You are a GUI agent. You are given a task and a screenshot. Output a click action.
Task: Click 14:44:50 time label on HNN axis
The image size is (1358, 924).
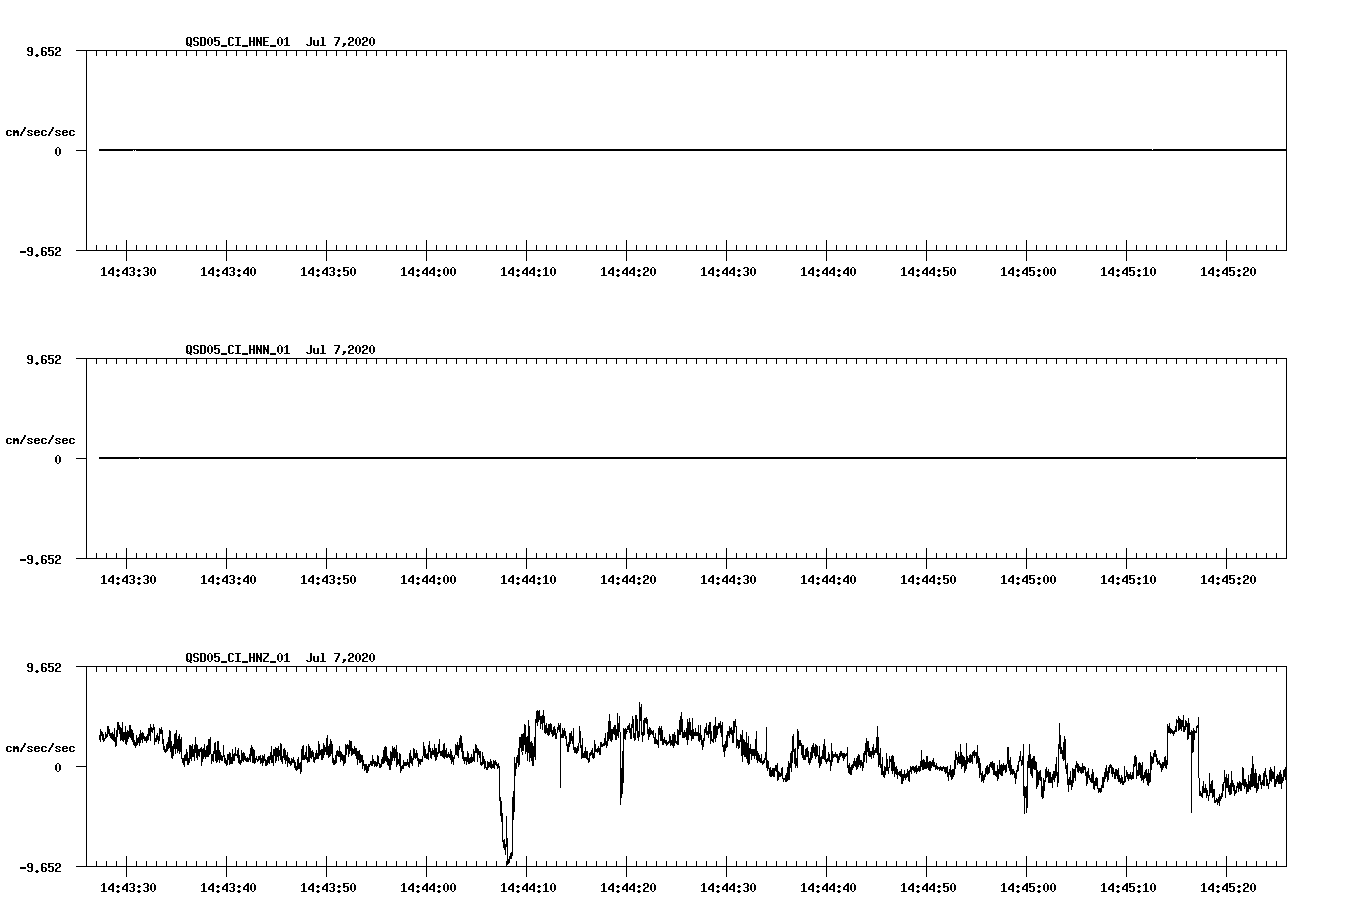pyautogui.click(x=928, y=580)
